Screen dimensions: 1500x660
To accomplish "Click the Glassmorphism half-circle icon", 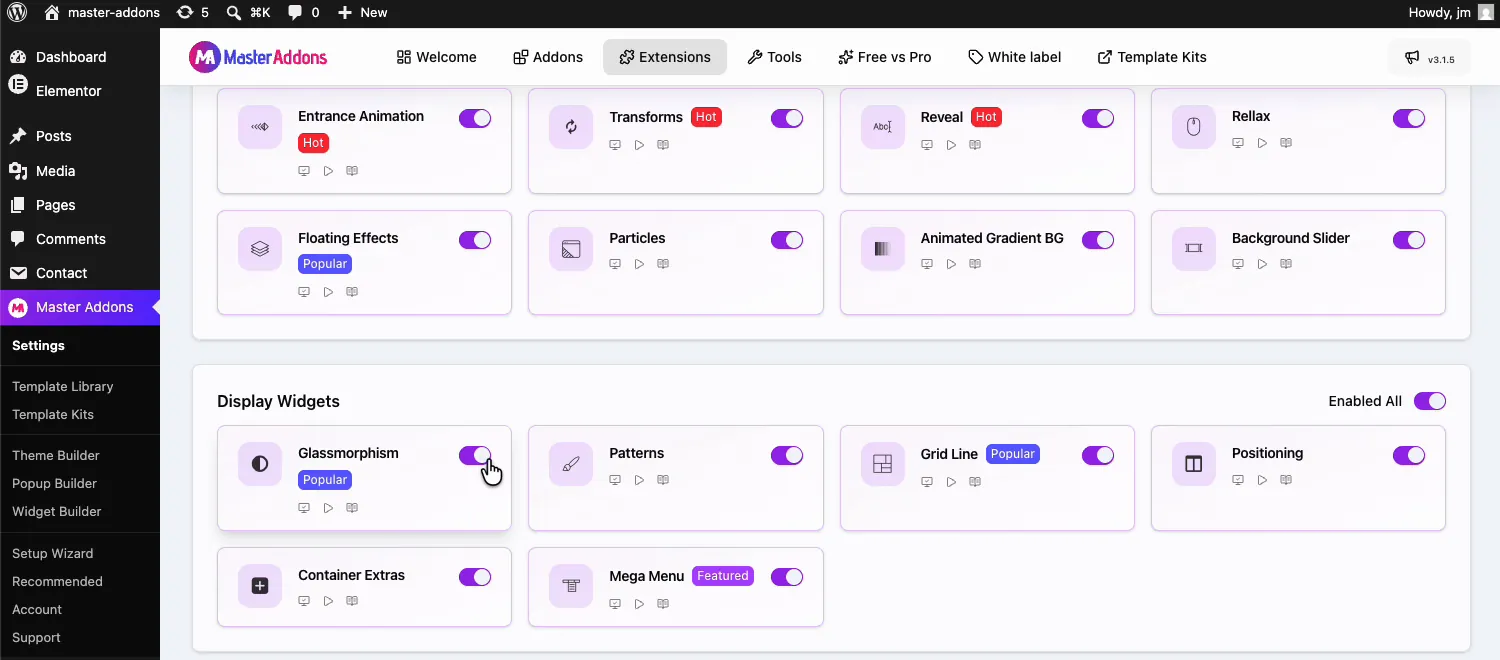I will coord(260,464).
